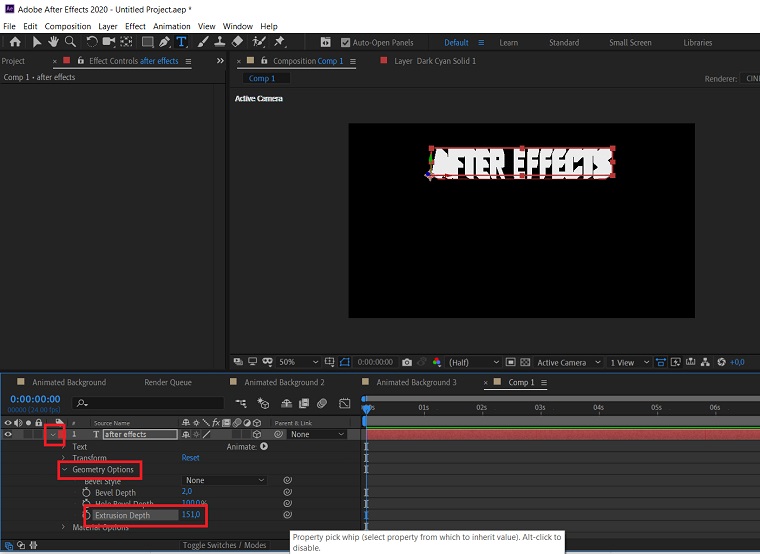Click Reset next to Transform
The width and height of the screenshot is (760, 554).
[190, 458]
